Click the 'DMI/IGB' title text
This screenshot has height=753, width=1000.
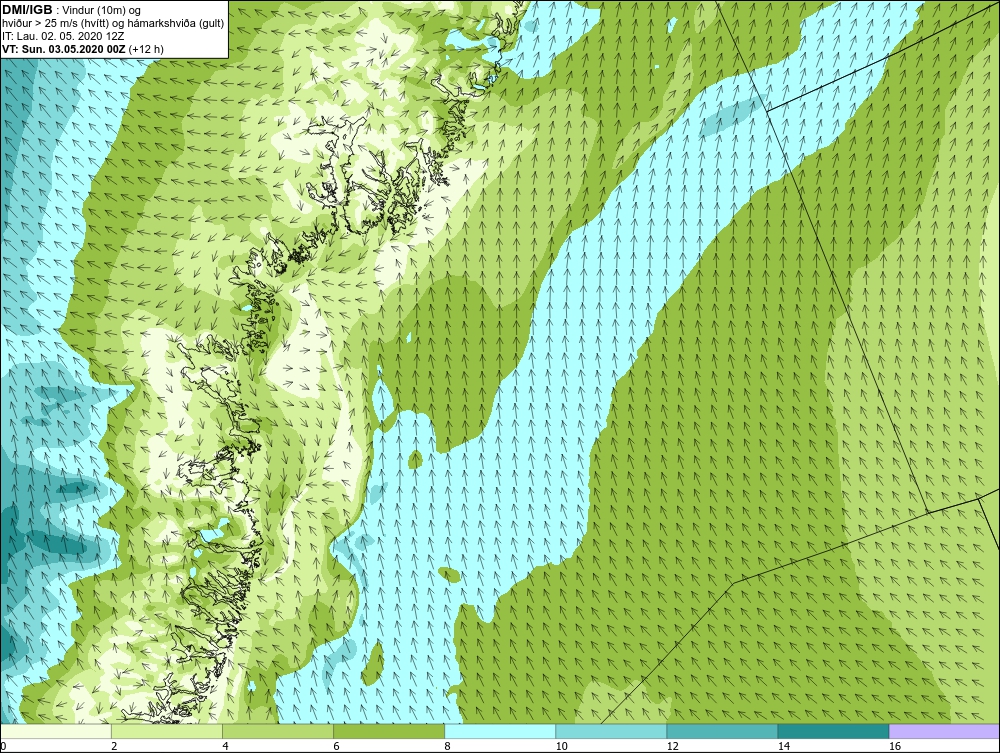pyautogui.click(x=27, y=10)
